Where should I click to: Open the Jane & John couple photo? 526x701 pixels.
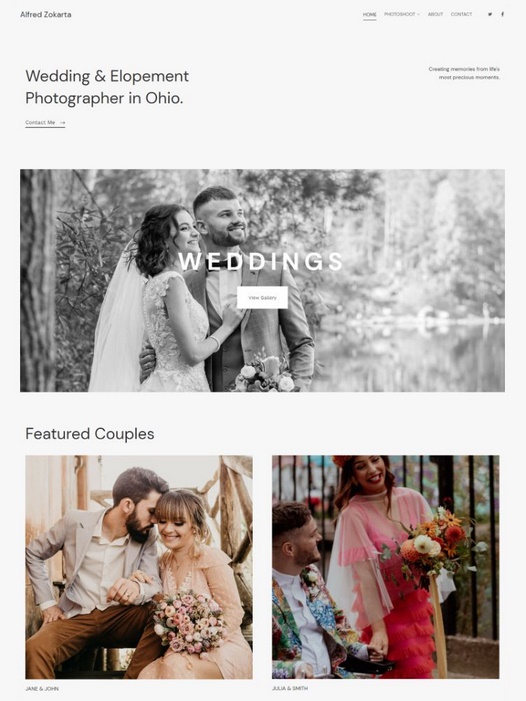click(139, 567)
